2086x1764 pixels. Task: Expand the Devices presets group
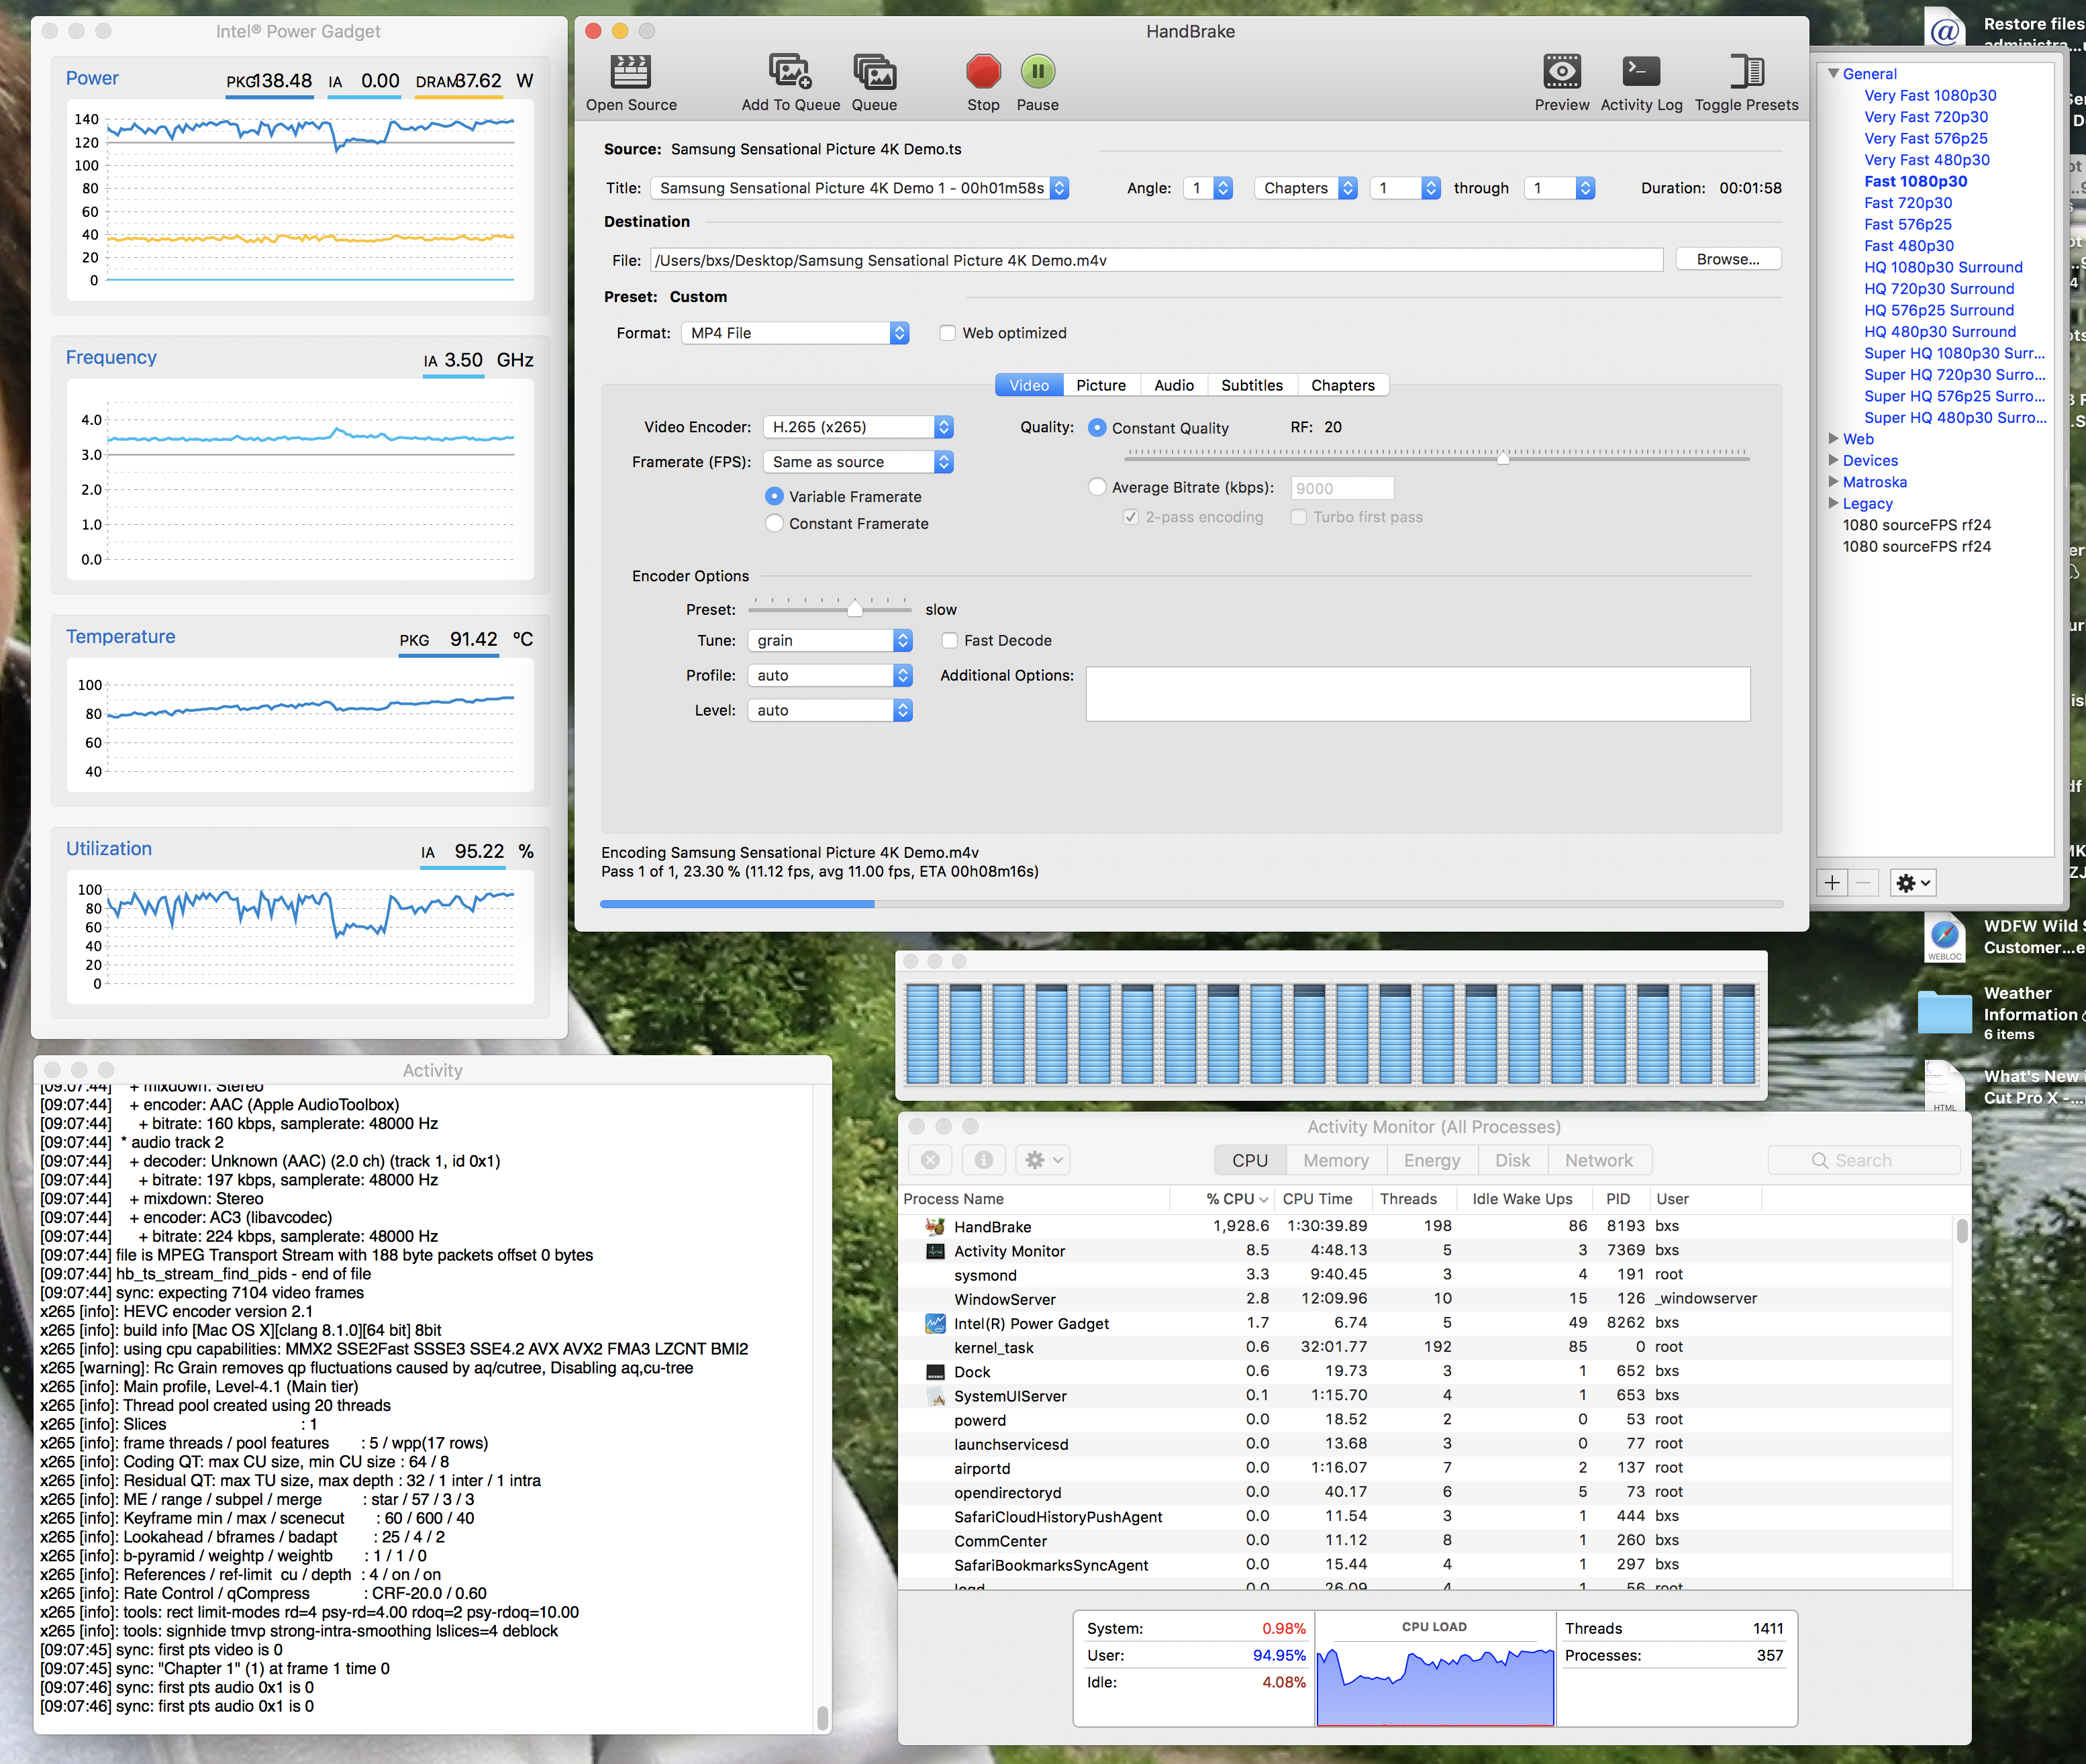click(x=1833, y=460)
